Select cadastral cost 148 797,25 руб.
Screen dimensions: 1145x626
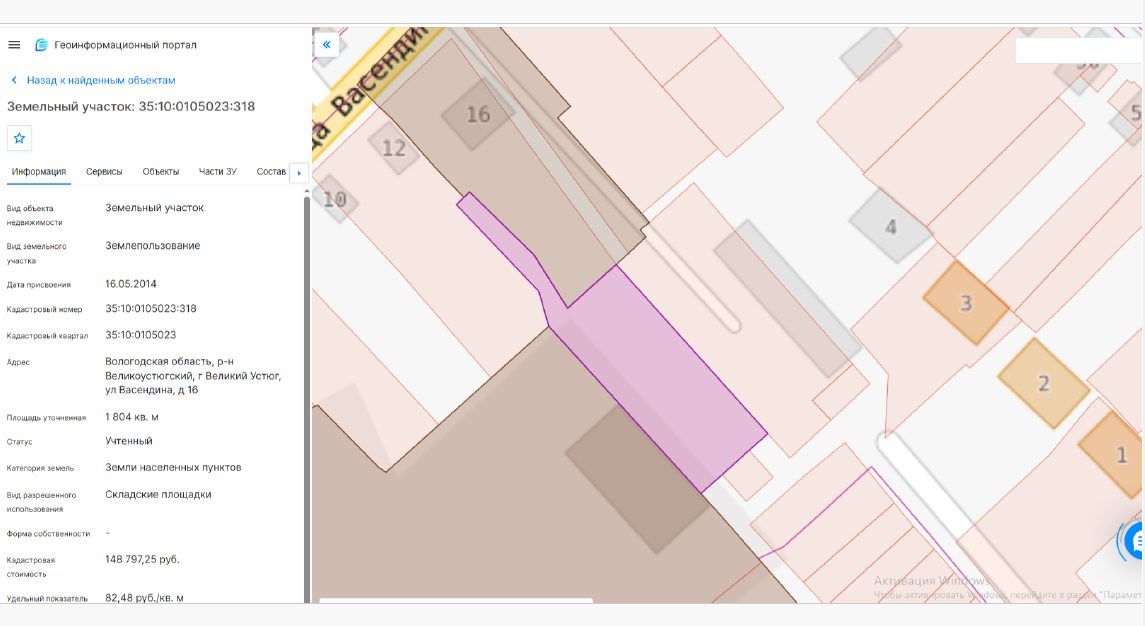tap(142, 560)
